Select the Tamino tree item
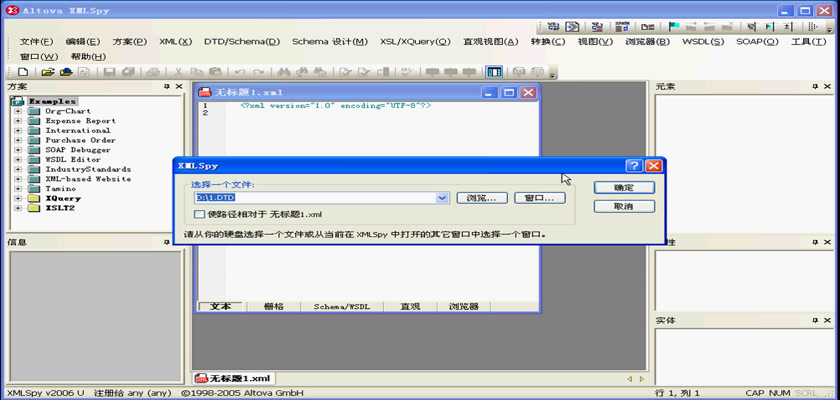Screen dimensions: 840x400 coord(61,188)
